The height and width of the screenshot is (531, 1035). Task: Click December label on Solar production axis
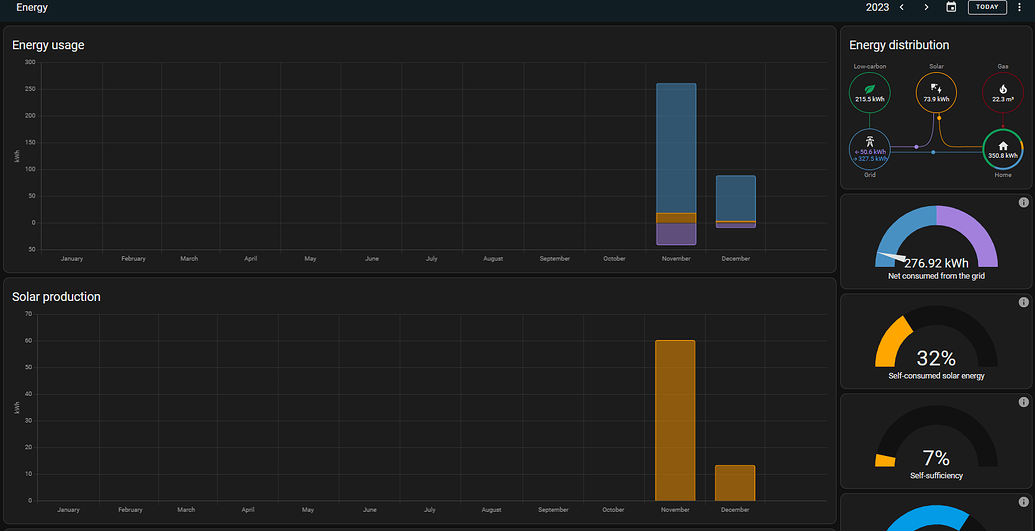tap(735, 510)
